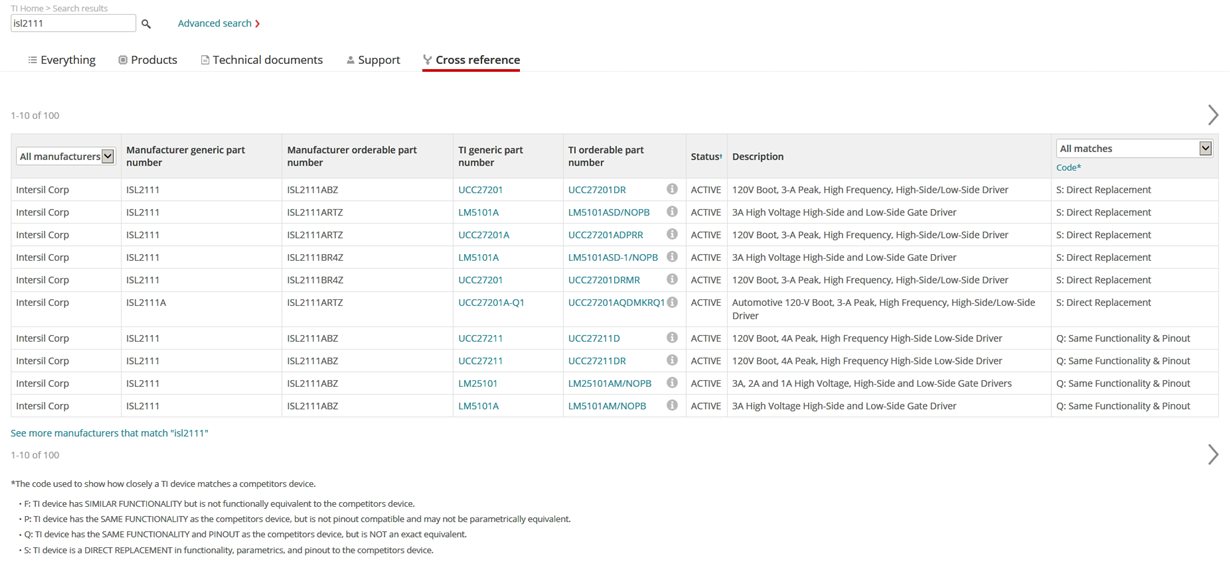This screenshot has height=563, width=1230.
Task: Open info icon for LM25101AM/NOPB
Action: [672, 383]
